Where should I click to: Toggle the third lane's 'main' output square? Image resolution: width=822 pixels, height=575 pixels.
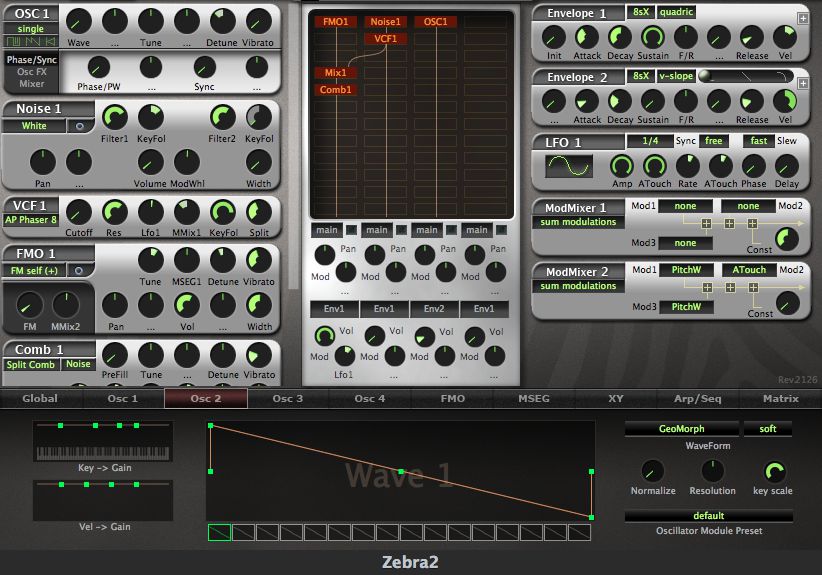451,230
